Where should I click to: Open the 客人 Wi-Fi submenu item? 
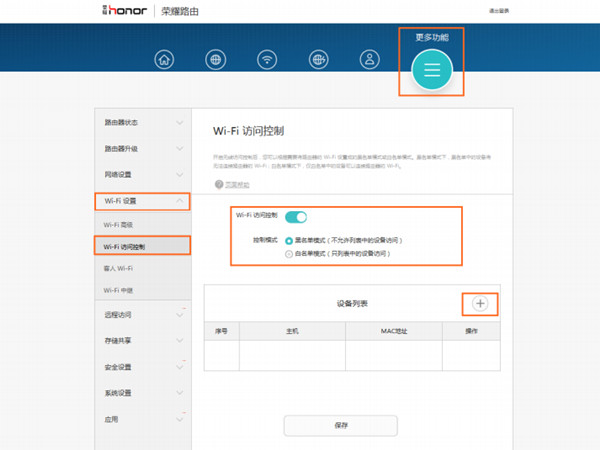(x=118, y=268)
